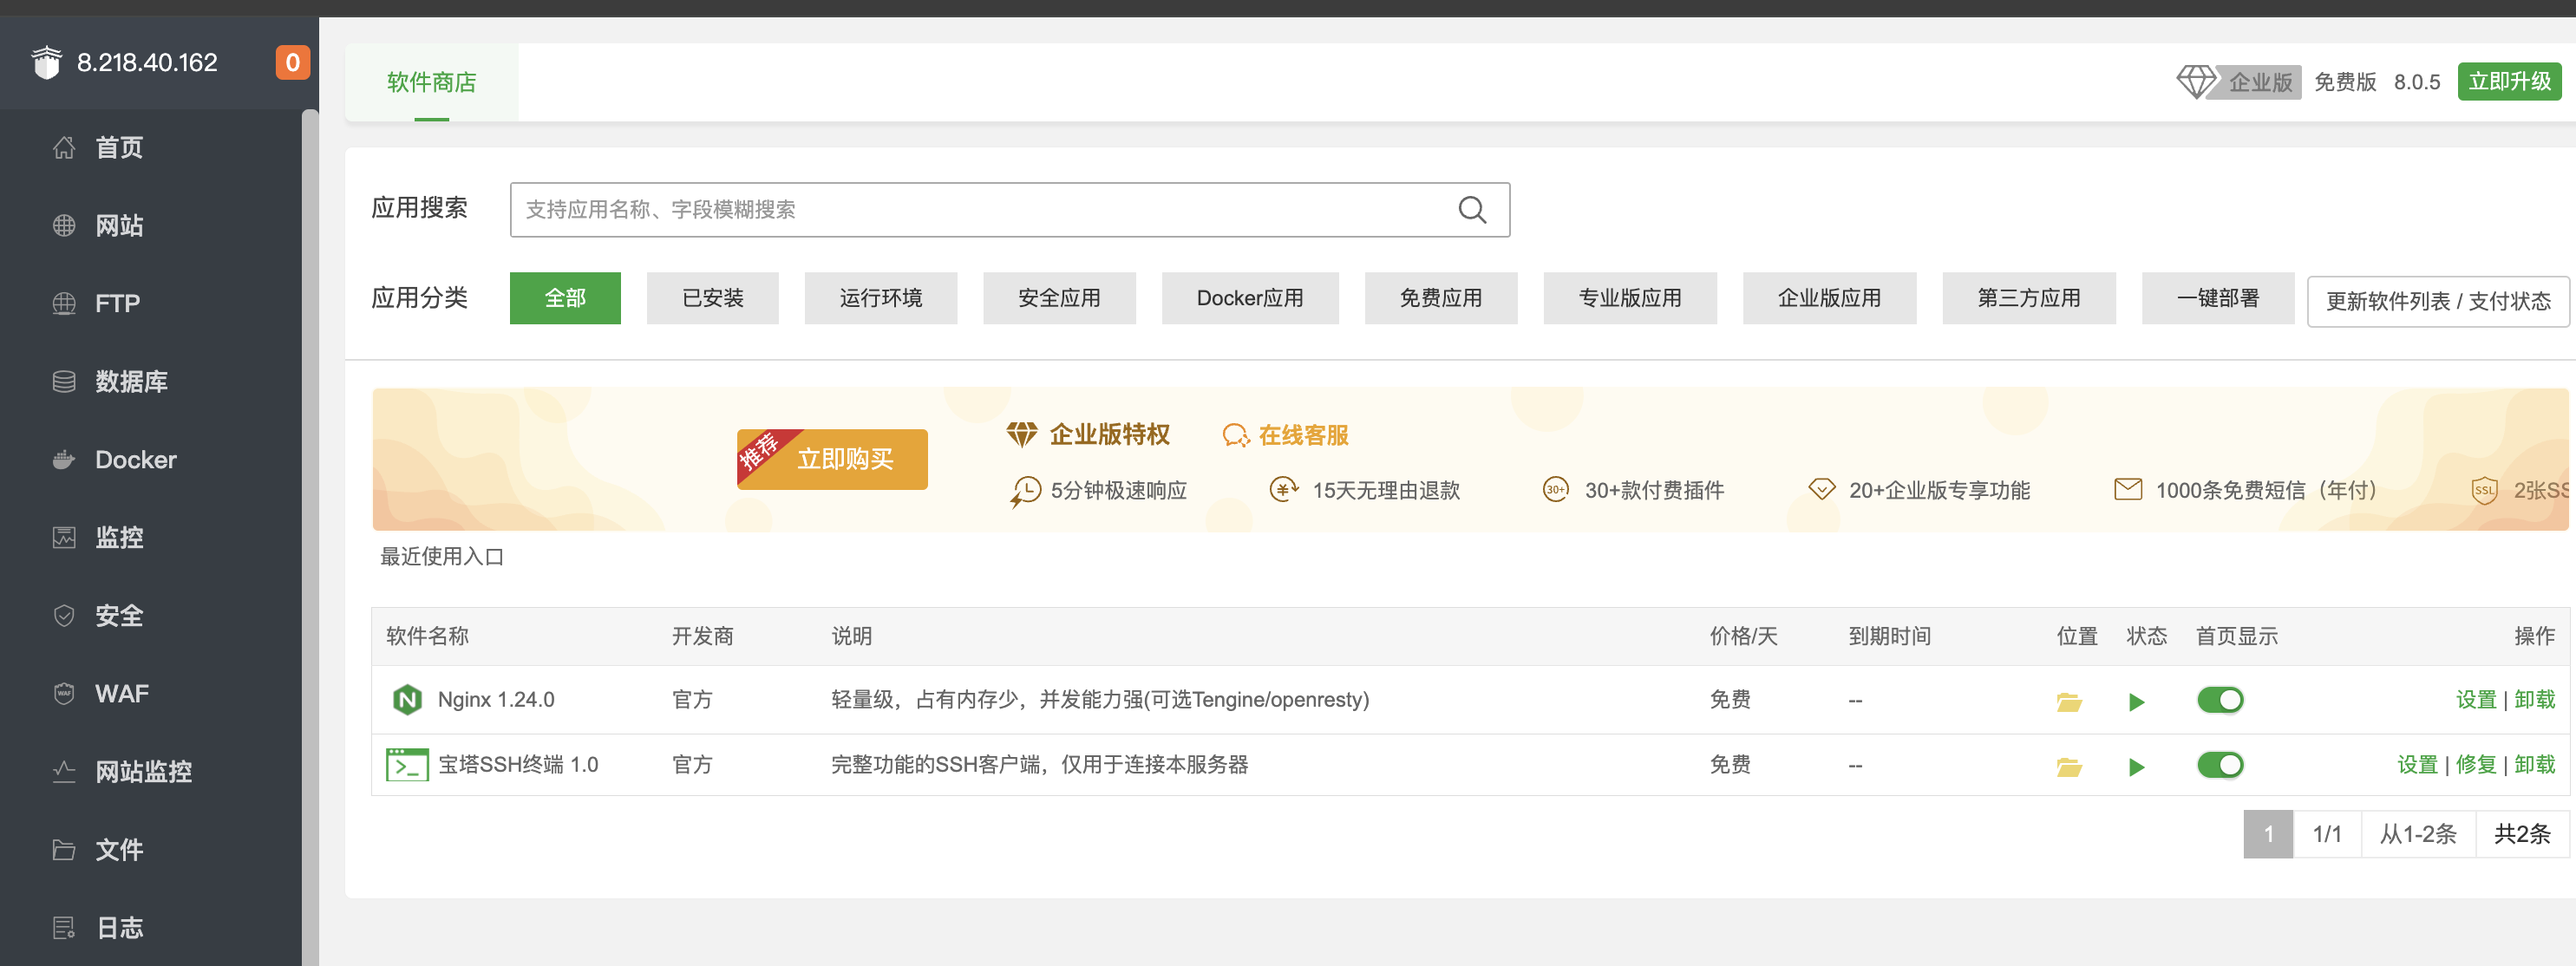2576x966 pixels.
Task: Open 首页 home icon in sidebar
Action: [x=64, y=148]
